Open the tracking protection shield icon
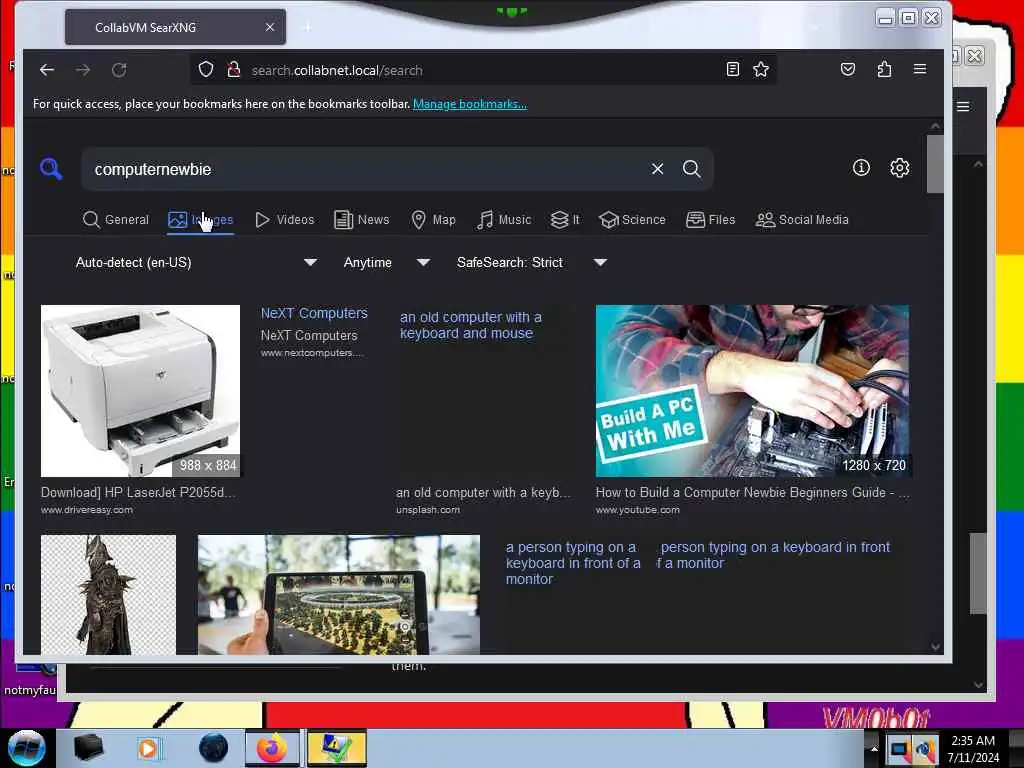The width and height of the screenshot is (1024, 768). (x=206, y=69)
